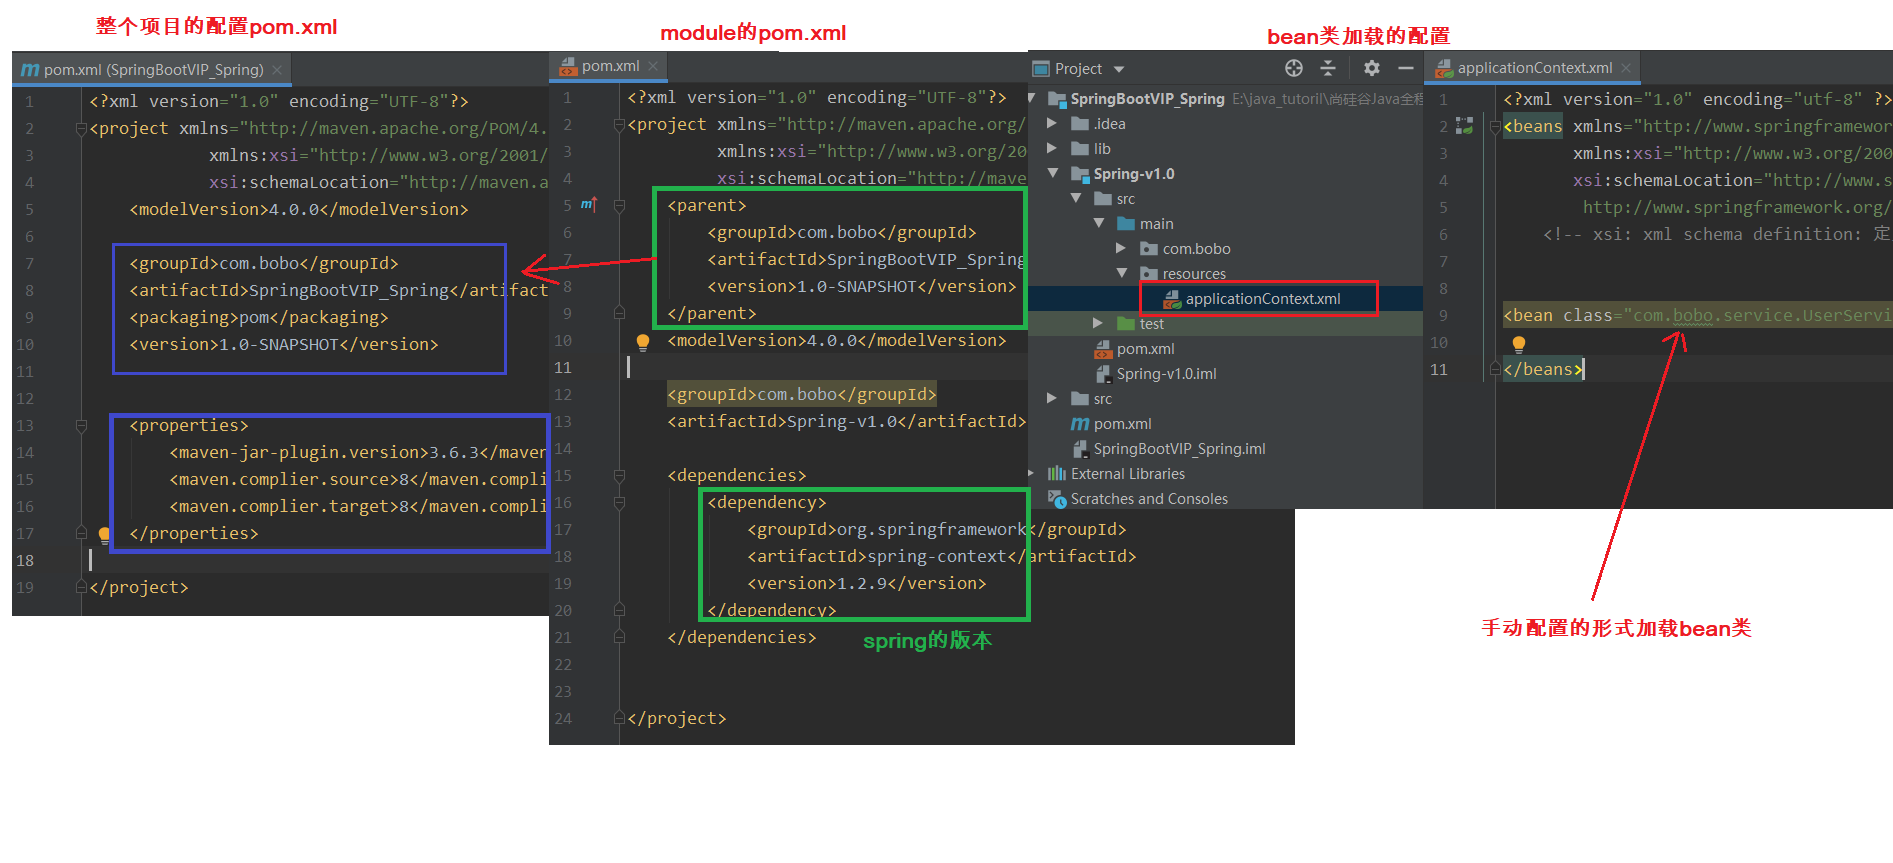The height and width of the screenshot is (863, 1893).
Task: Collapse the resources folder node
Action: point(1122,273)
